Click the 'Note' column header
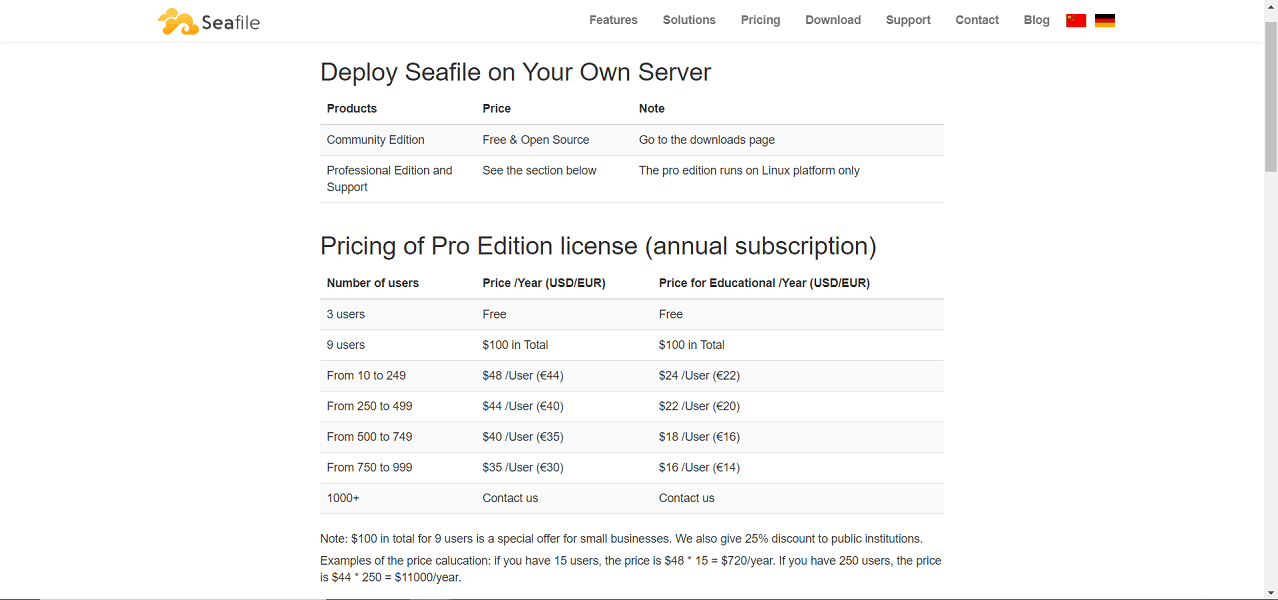Screen dimensions: 1278x600 click(652, 109)
